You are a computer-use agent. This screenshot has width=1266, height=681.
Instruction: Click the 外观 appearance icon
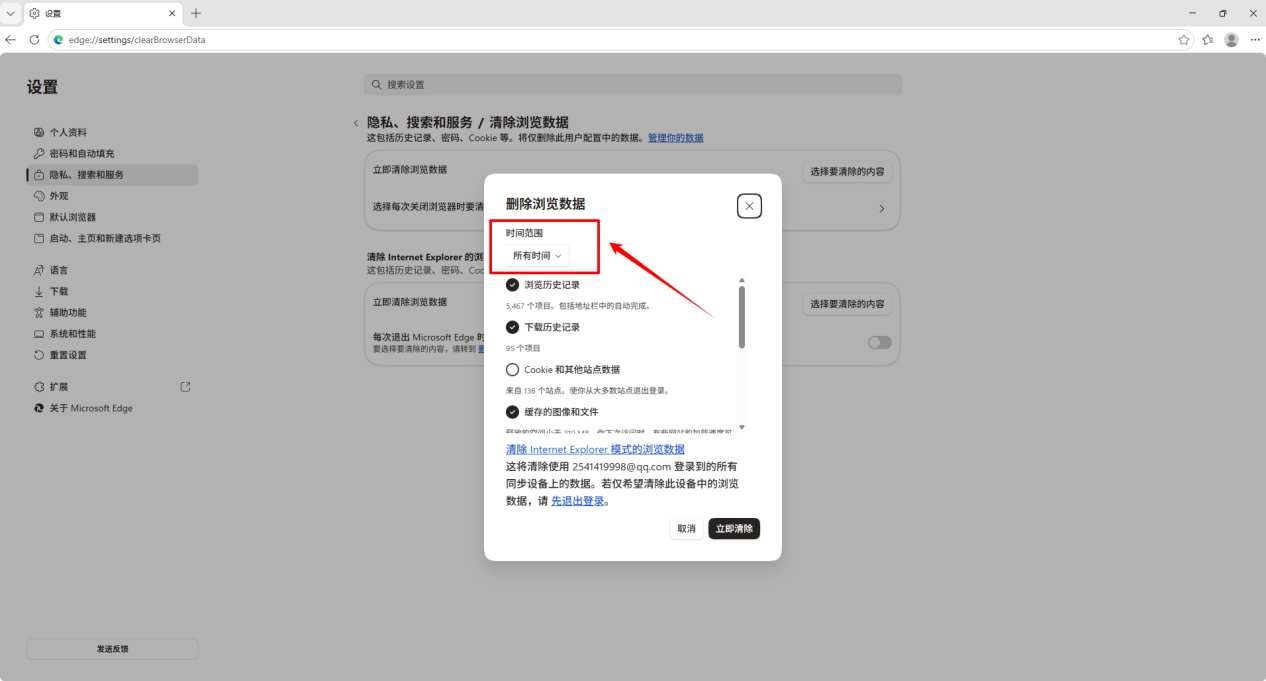(x=39, y=196)
